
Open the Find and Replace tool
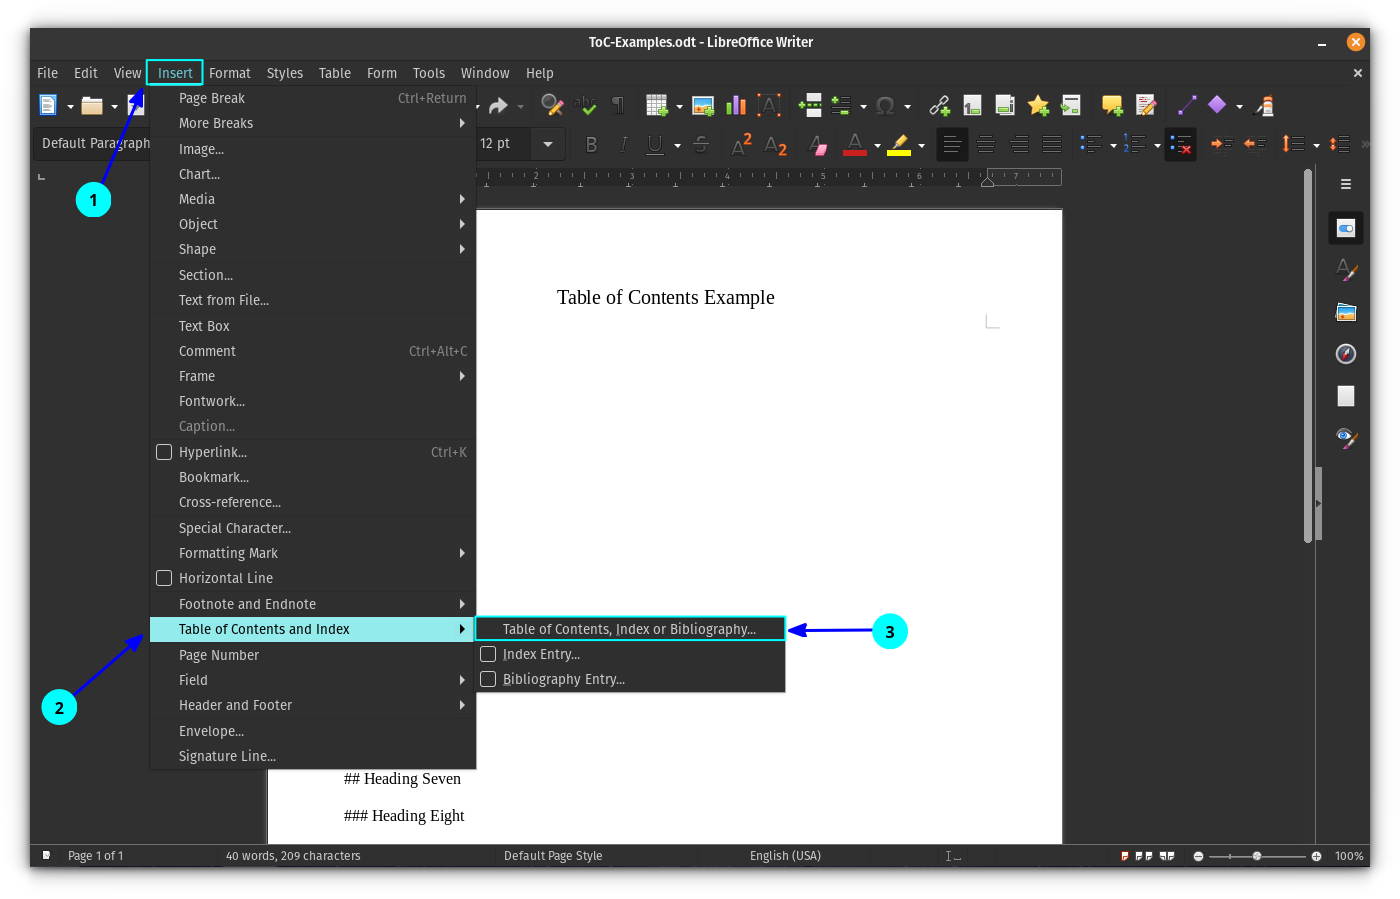(x=552, y=105)
